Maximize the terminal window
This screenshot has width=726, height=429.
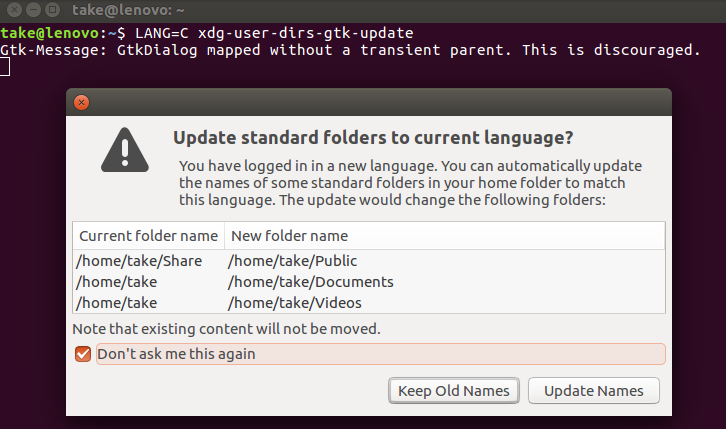[x=52, y=9]
